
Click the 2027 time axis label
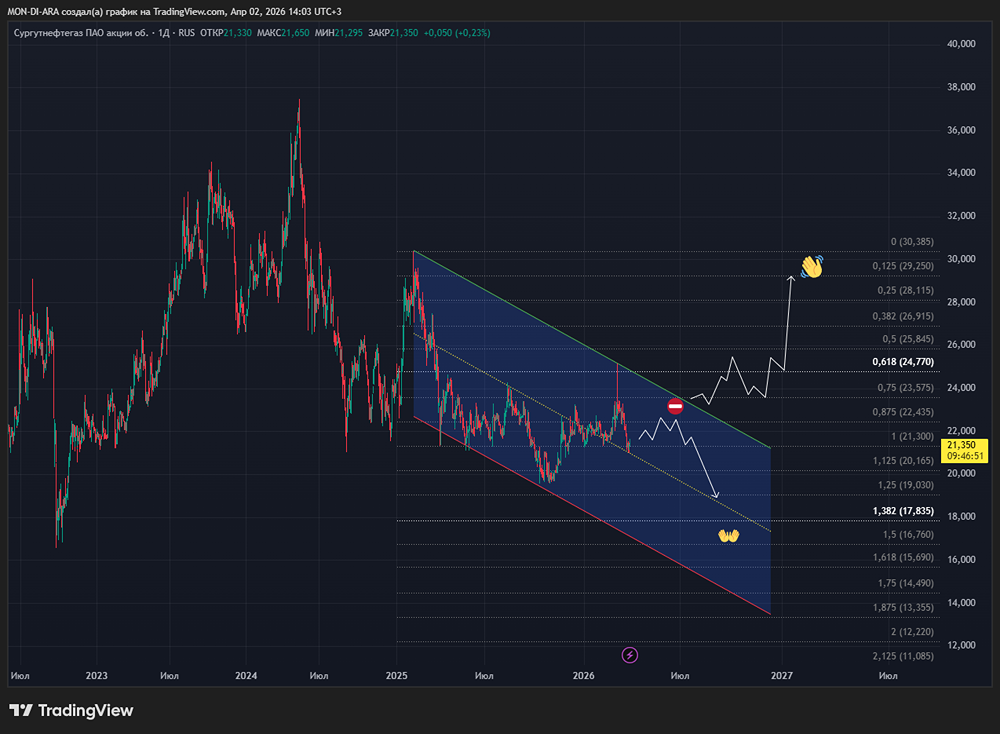[782, 675]
